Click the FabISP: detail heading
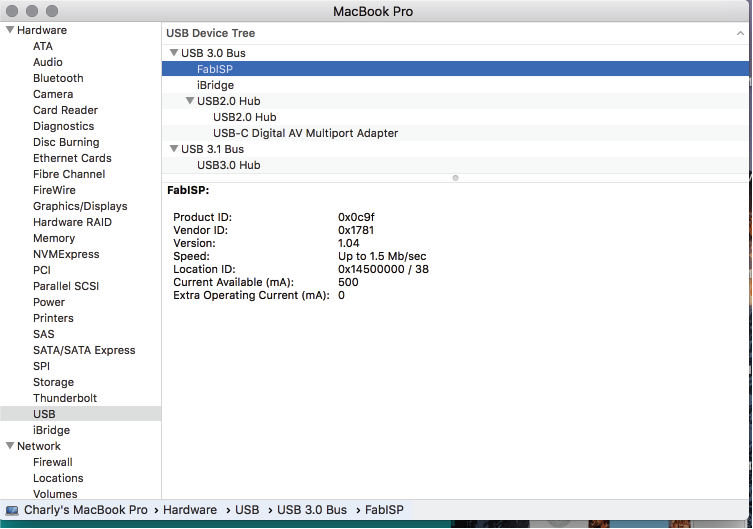The width and height of the screenshot is (753, 529). point(188,190)
